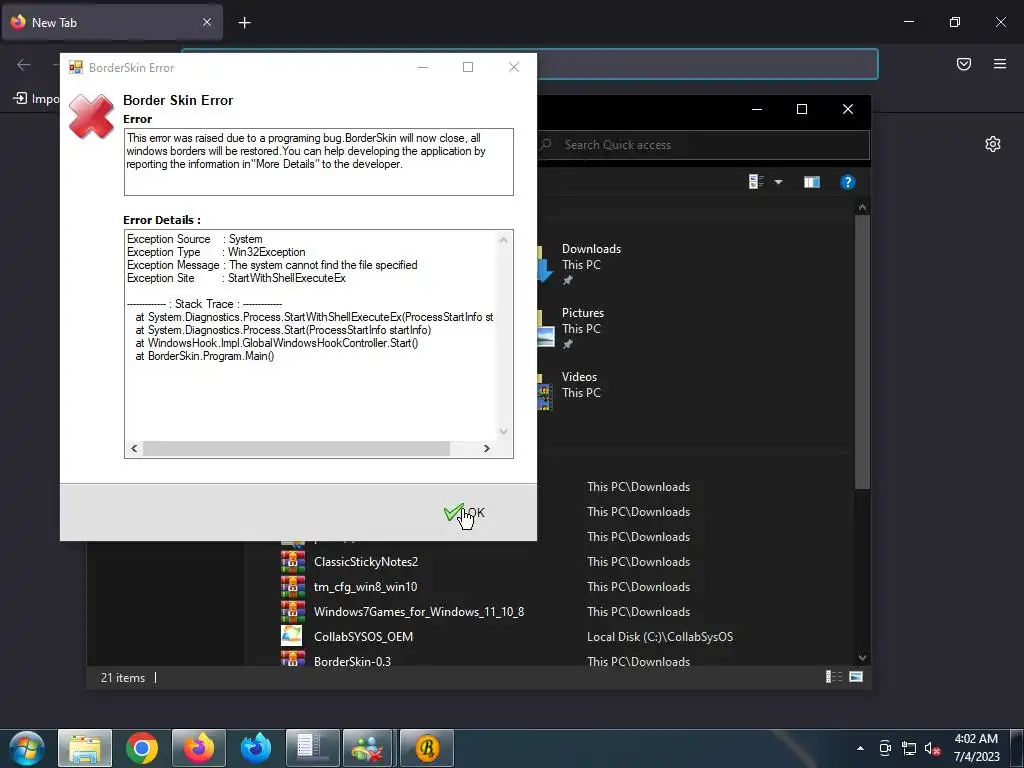Click the File Explorer vertical scrollbar thumb

point(862,351)
